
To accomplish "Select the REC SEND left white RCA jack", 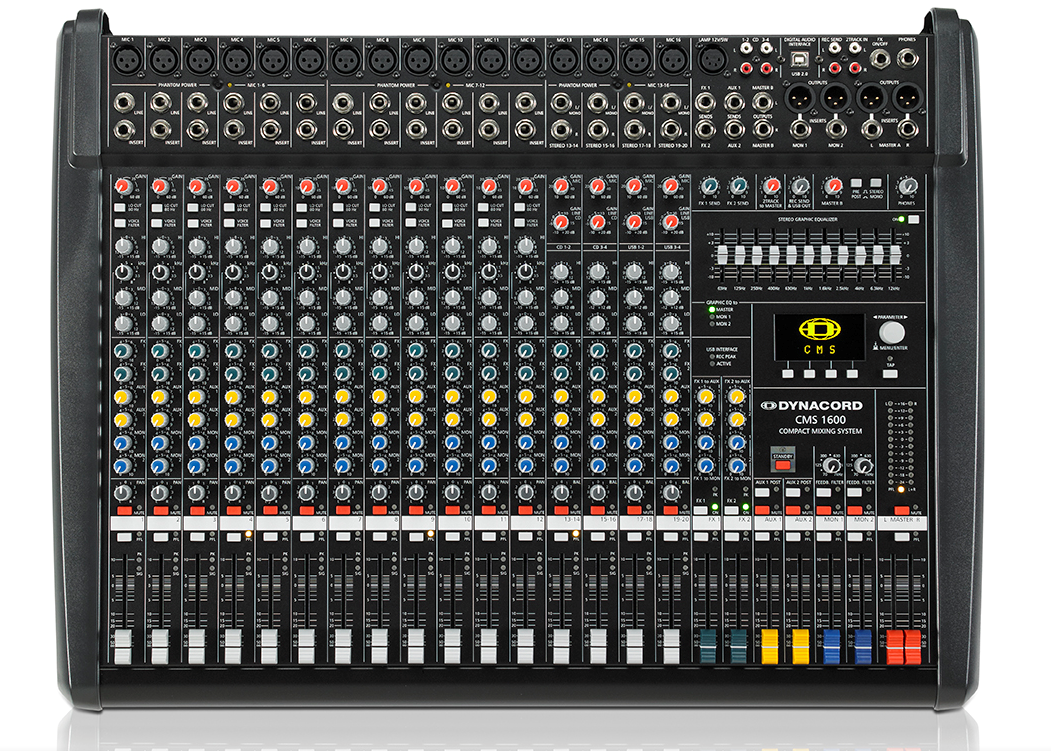I will pyautogui.click(x=834, y=48).
